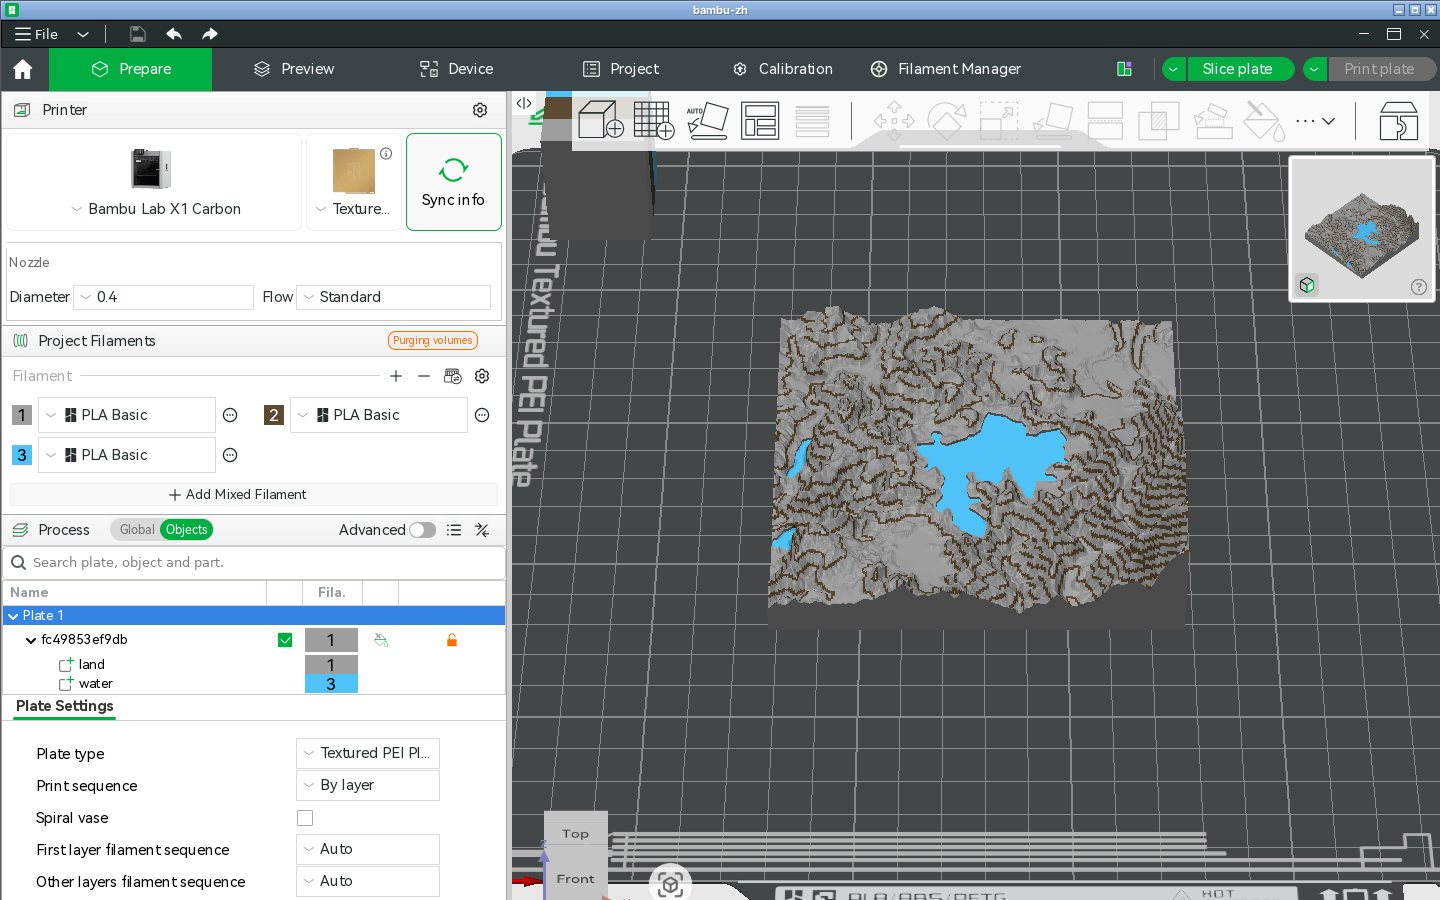Uncheck the fc49853ef9db printable checkbox
Screen dimensions: 1440x900
(285, 640)
